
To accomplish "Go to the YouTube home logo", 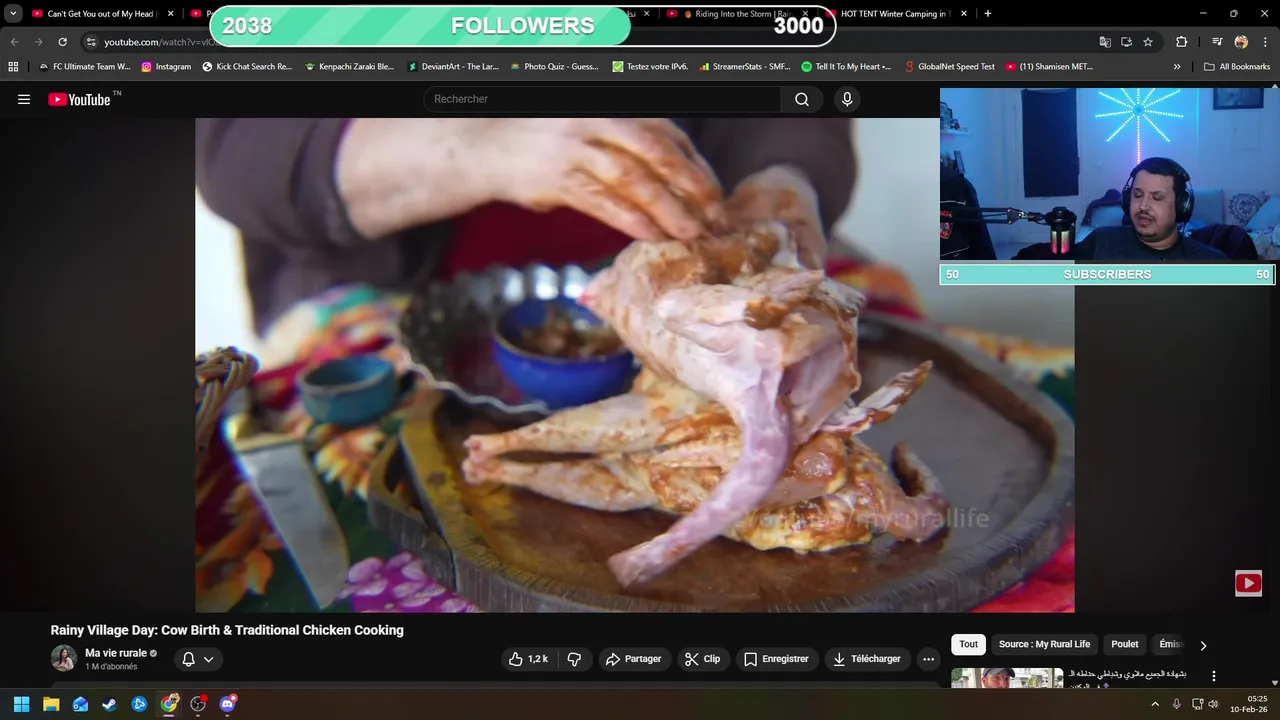I will click(79, 99).
